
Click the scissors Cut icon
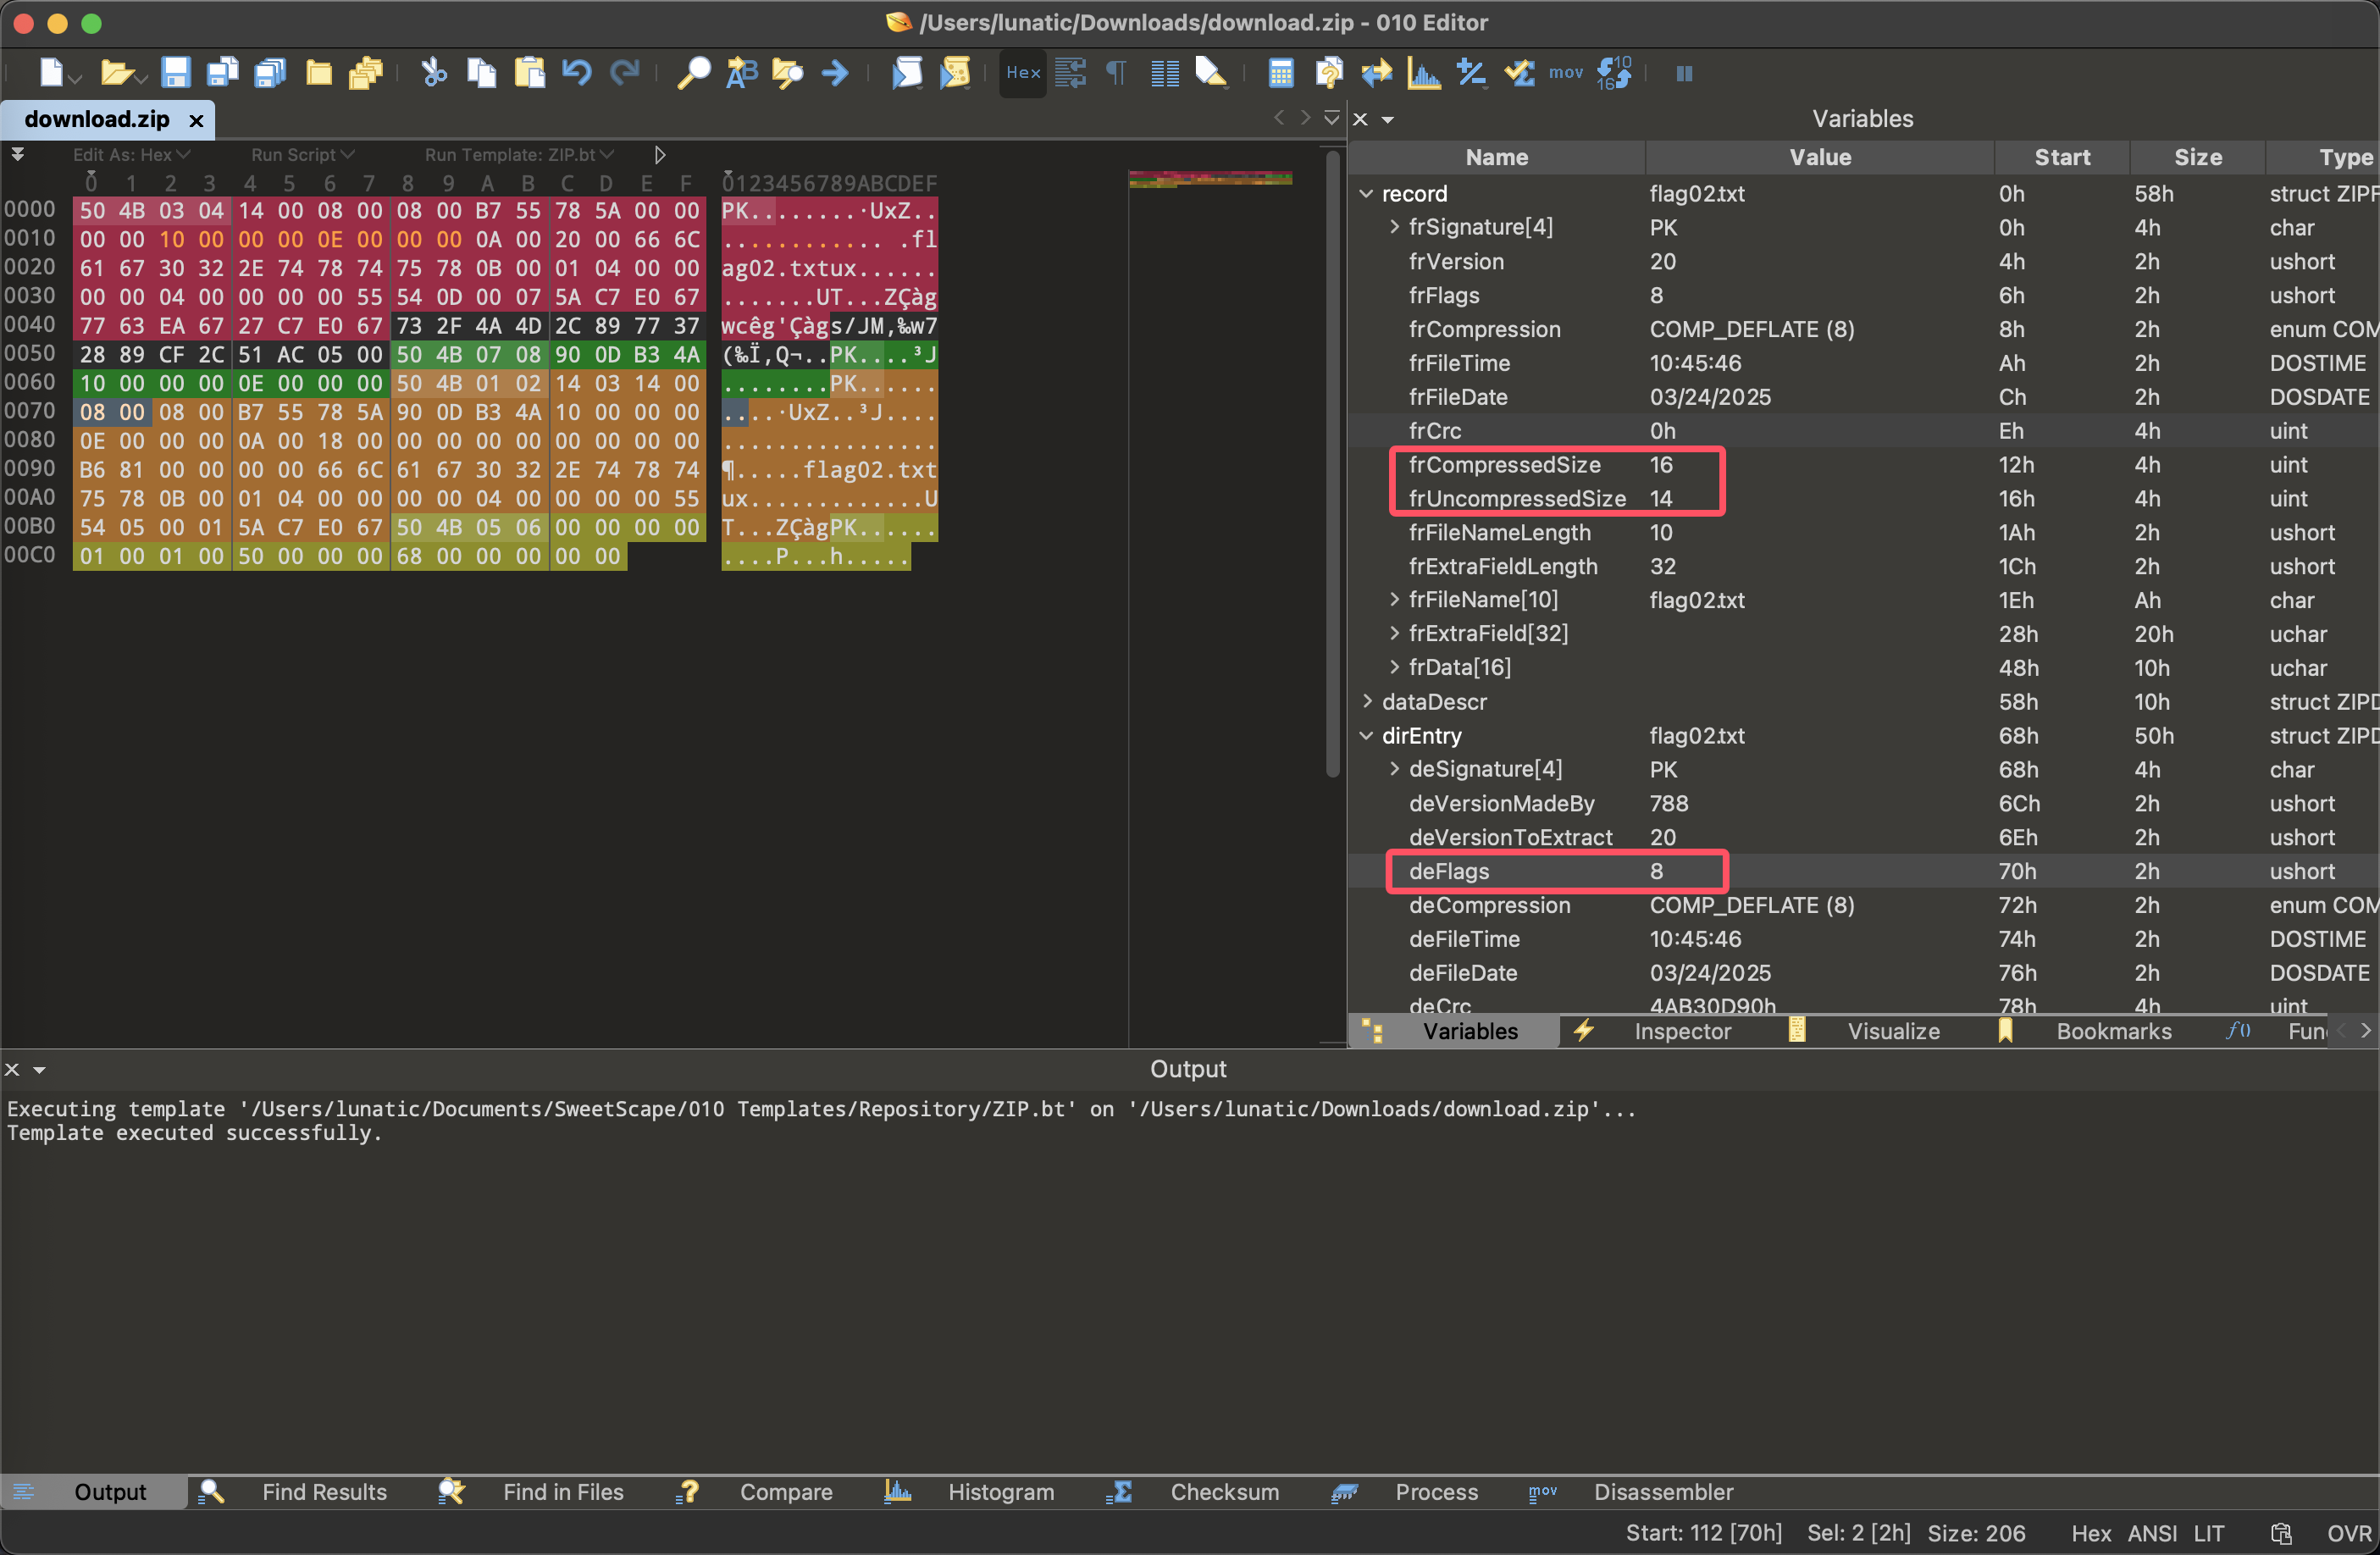click(x=433, y=73)
